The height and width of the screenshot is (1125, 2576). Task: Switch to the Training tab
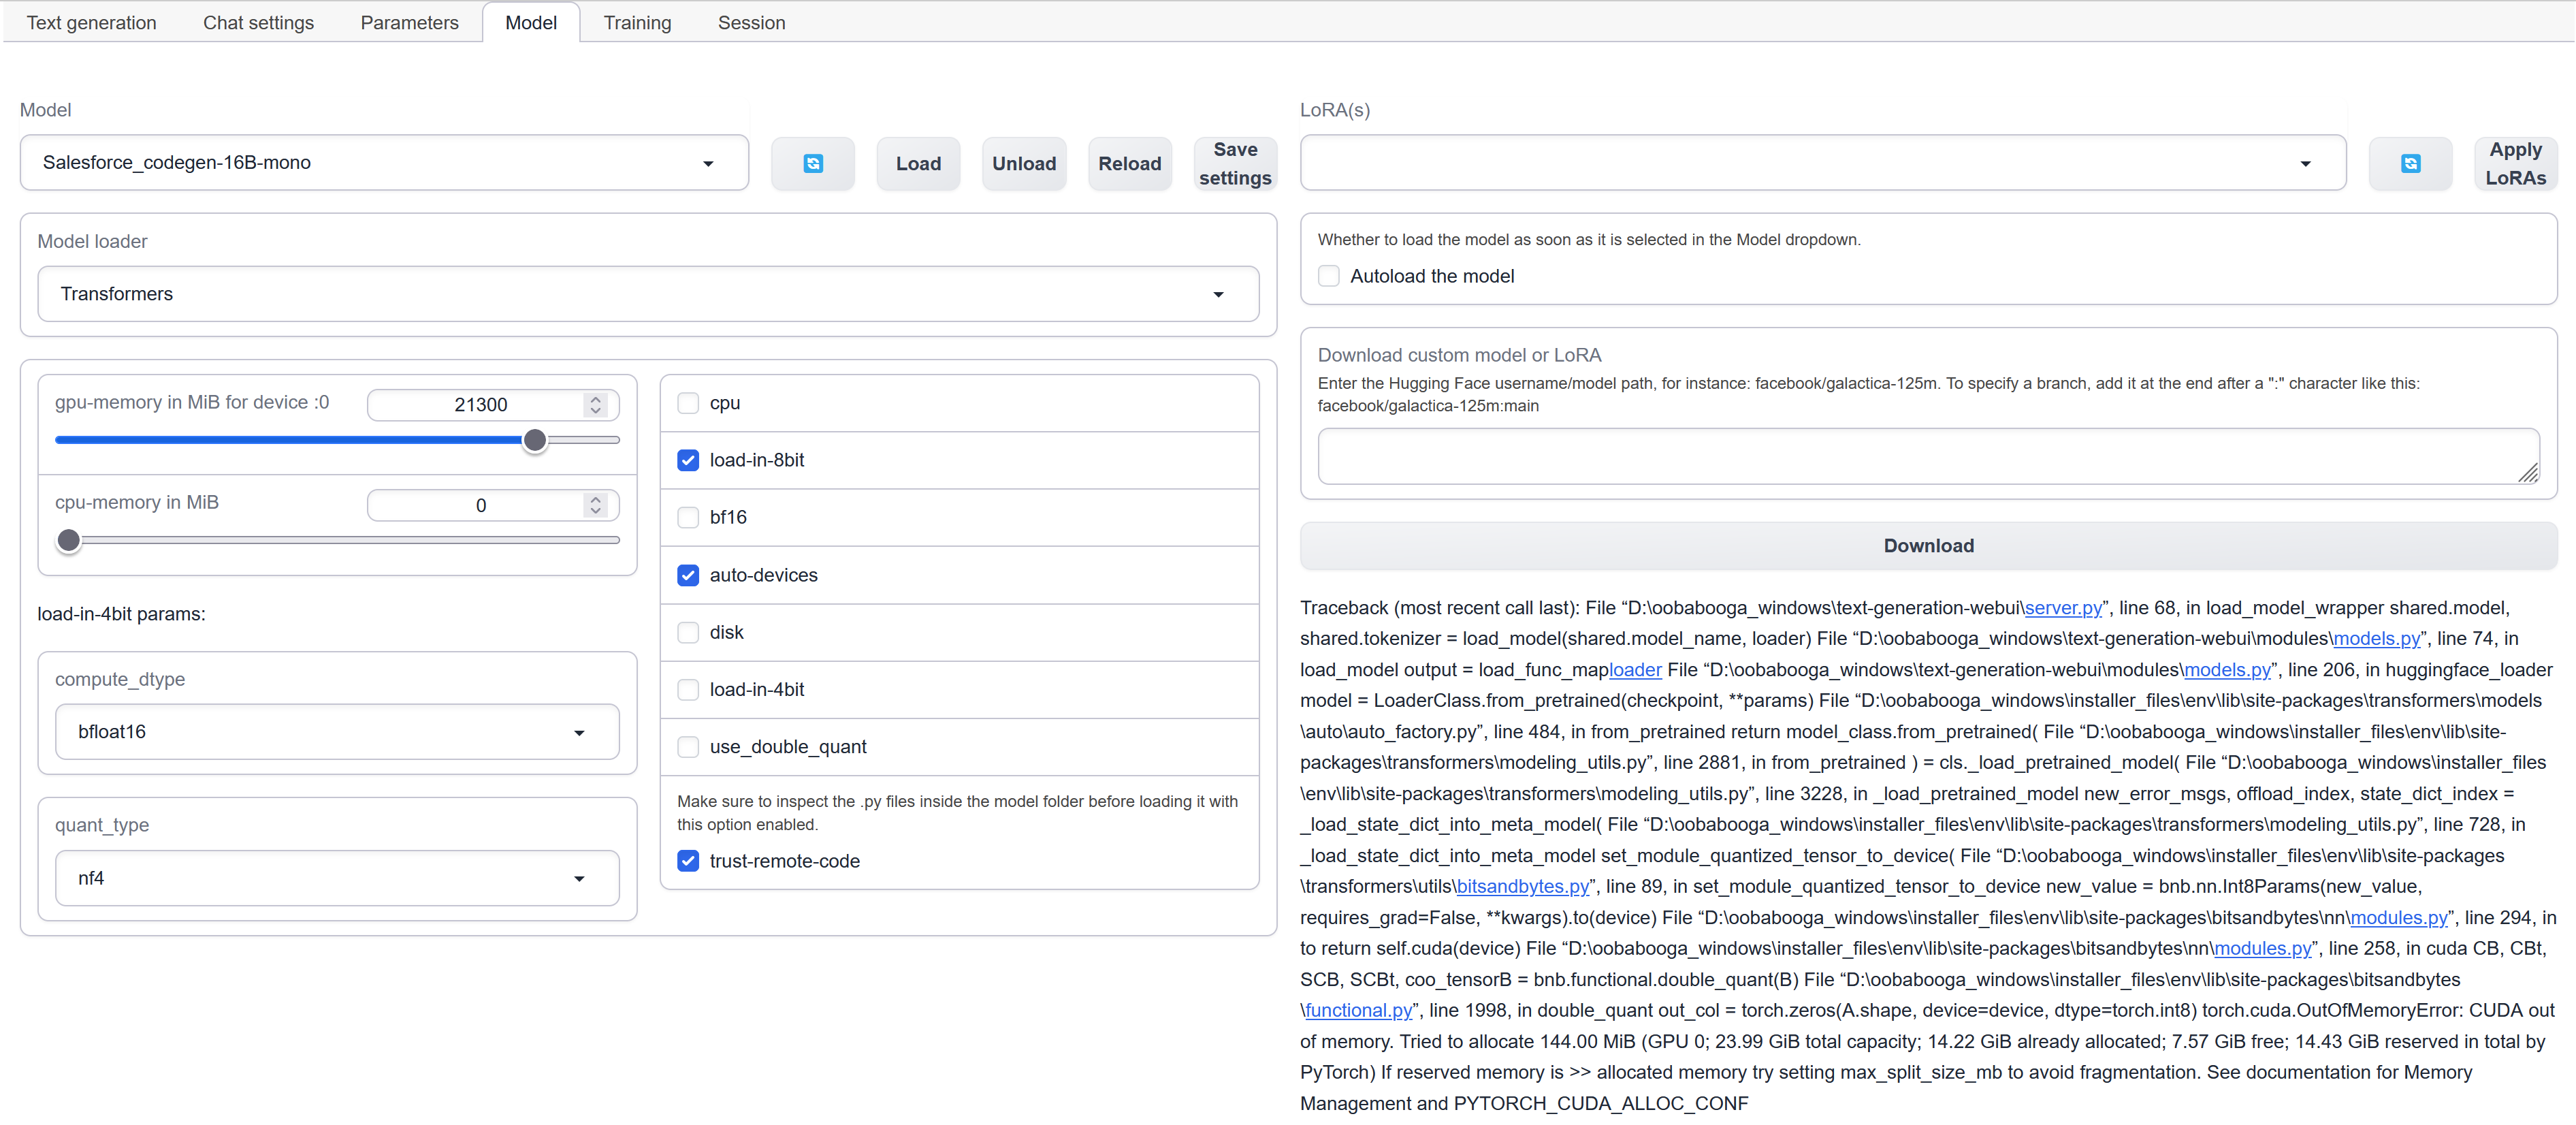pos(637,22)
